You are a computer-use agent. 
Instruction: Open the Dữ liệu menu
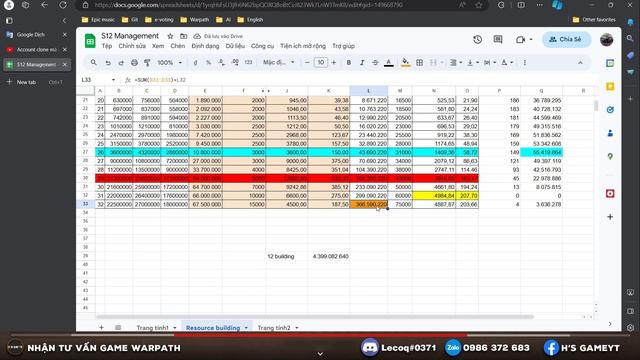(x=235, y=46)
